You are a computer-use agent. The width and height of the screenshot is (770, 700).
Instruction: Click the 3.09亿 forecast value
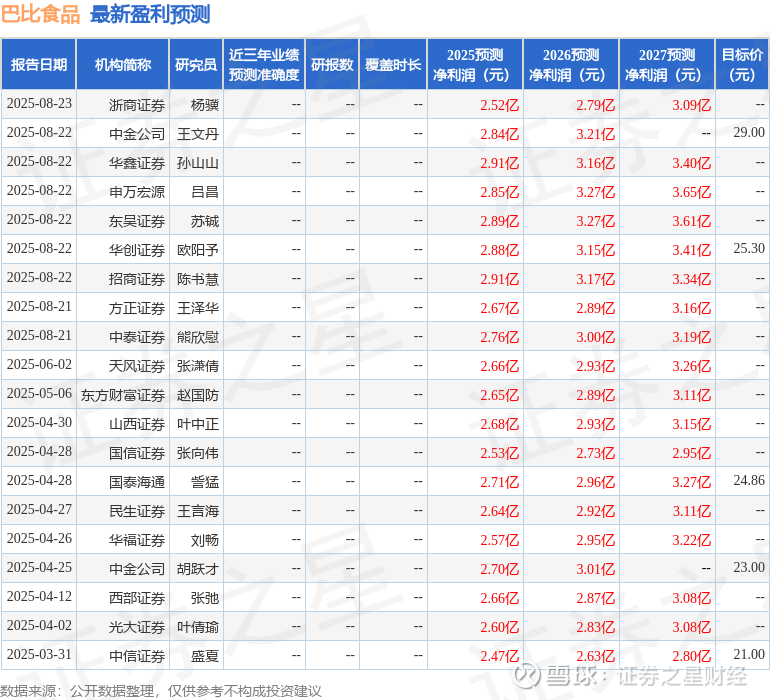(x=691, y=105)
